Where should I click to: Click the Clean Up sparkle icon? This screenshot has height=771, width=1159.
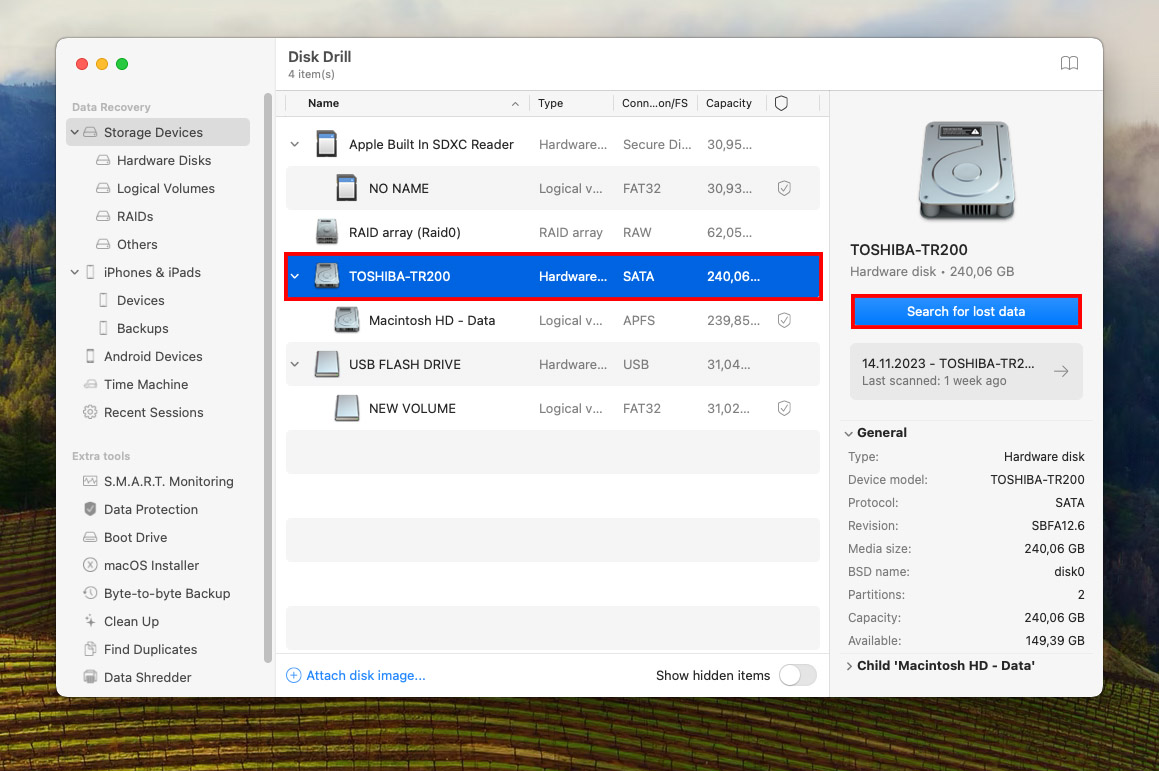click(x=90, y=622)
